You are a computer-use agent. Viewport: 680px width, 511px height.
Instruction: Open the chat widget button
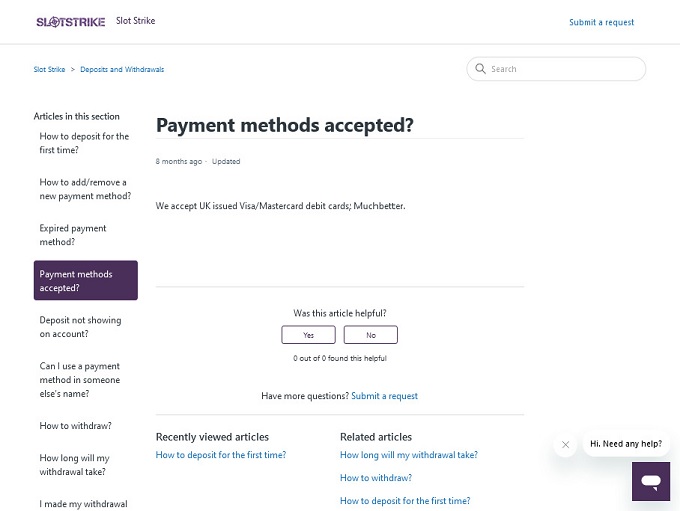pyautogui.click(x=650, y=481)
